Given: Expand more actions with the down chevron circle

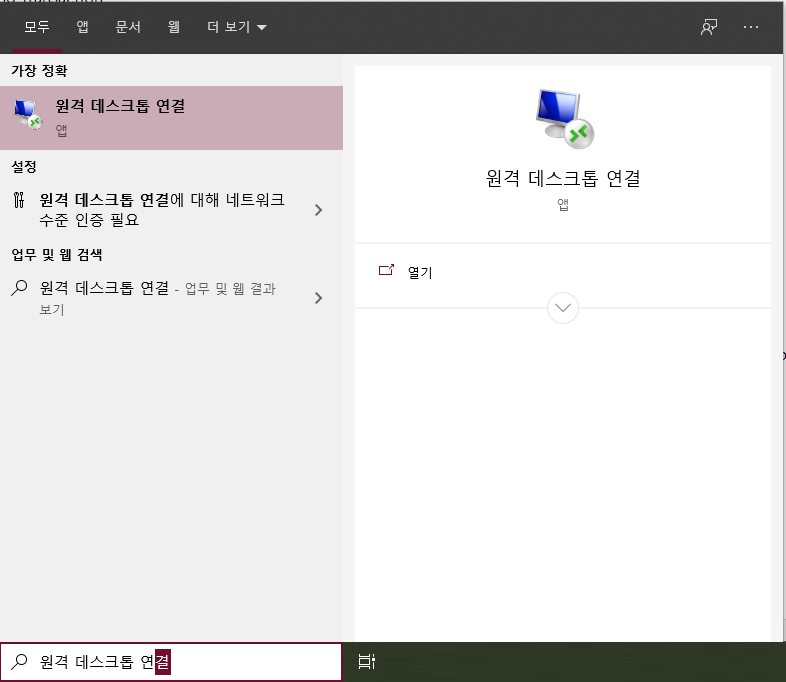Looking at the screenshot, I should pos(563,308).
